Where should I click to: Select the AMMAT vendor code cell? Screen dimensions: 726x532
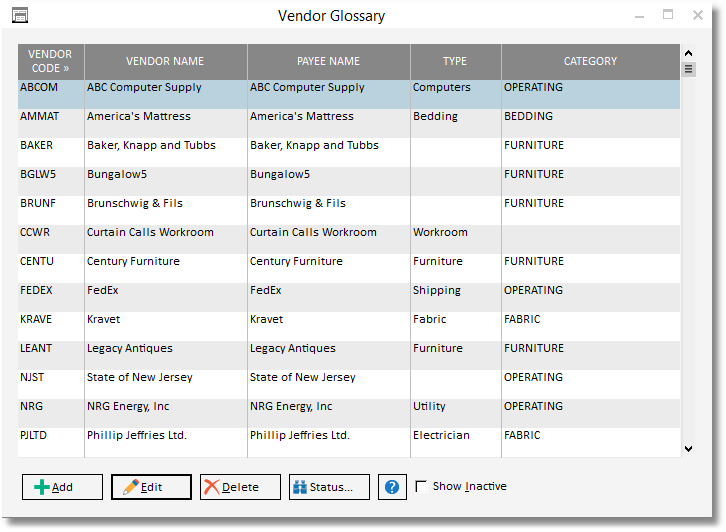pyautogui.click(x=51, y=123)
